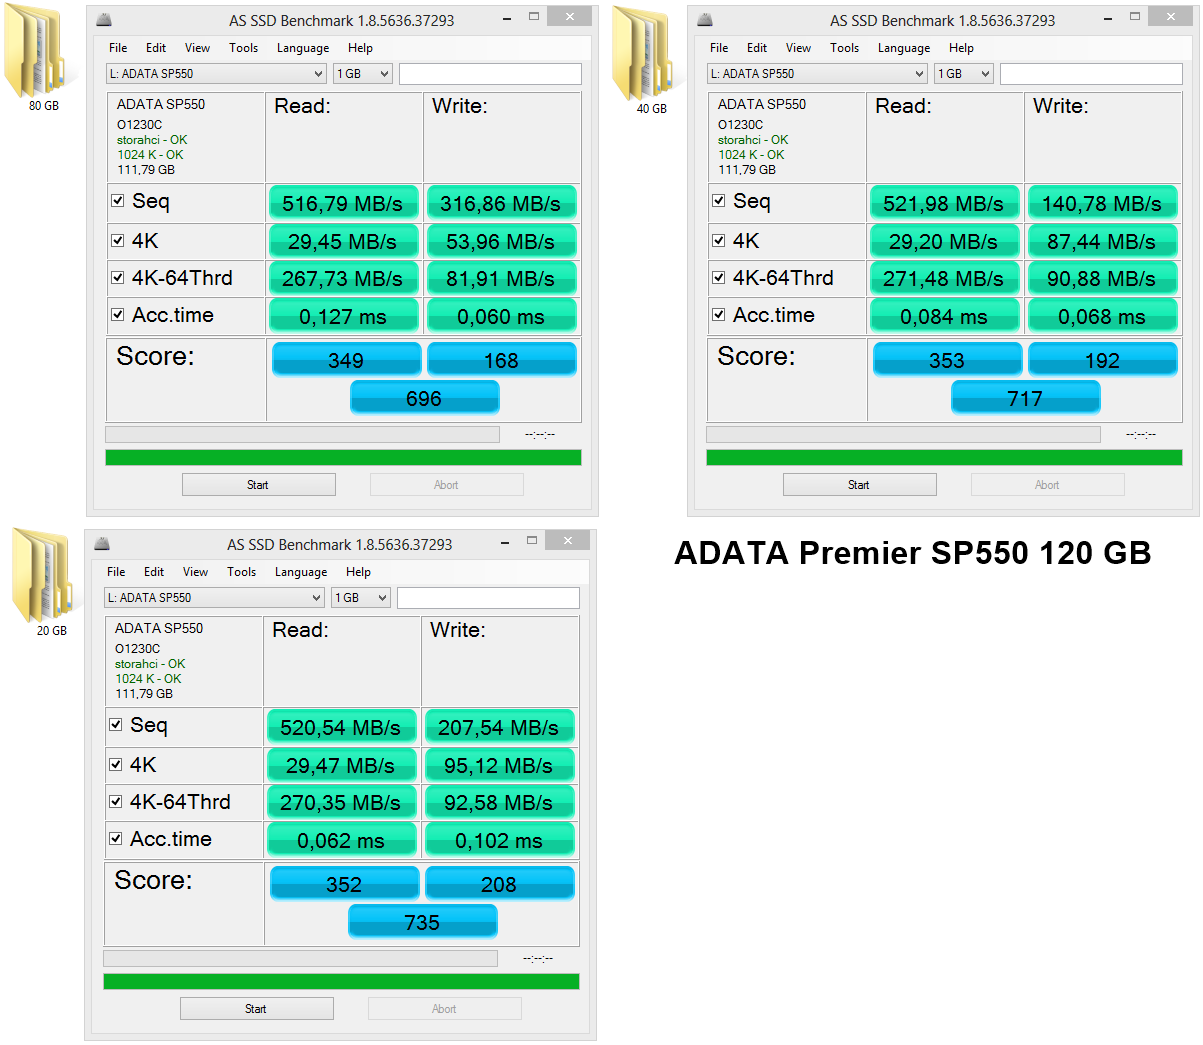The height and width of the screenshot is (1045, 1203).
Task: Click Start button in window scoring 696
Action: (258, 485)
